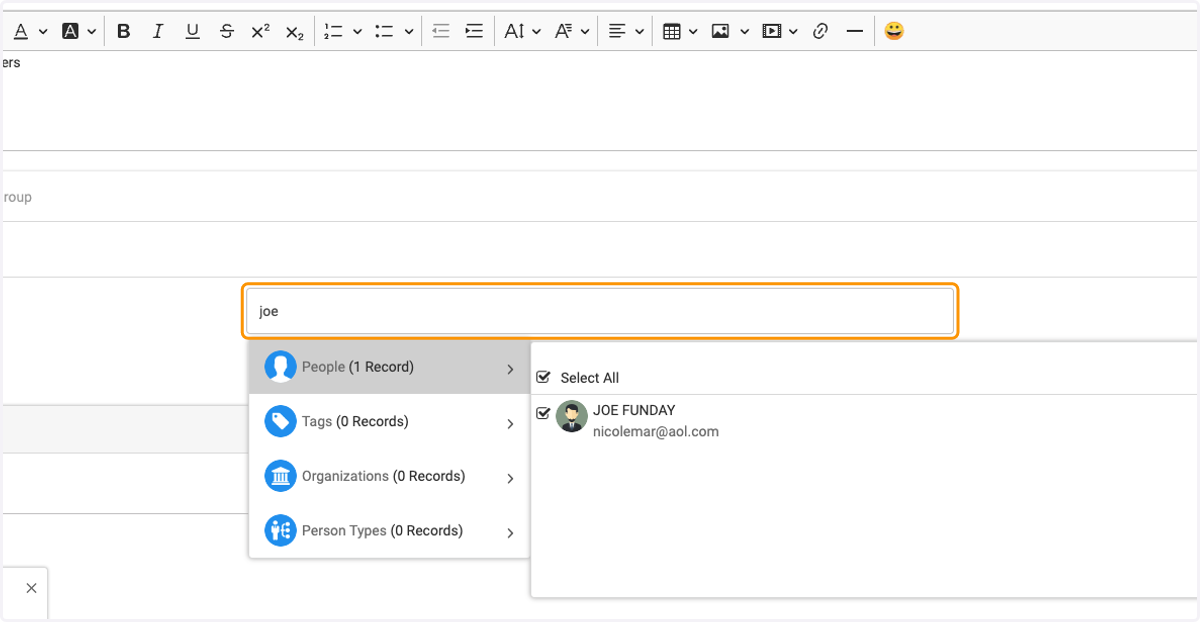Expand the insert table dropdown arrow

click(693, 32)
